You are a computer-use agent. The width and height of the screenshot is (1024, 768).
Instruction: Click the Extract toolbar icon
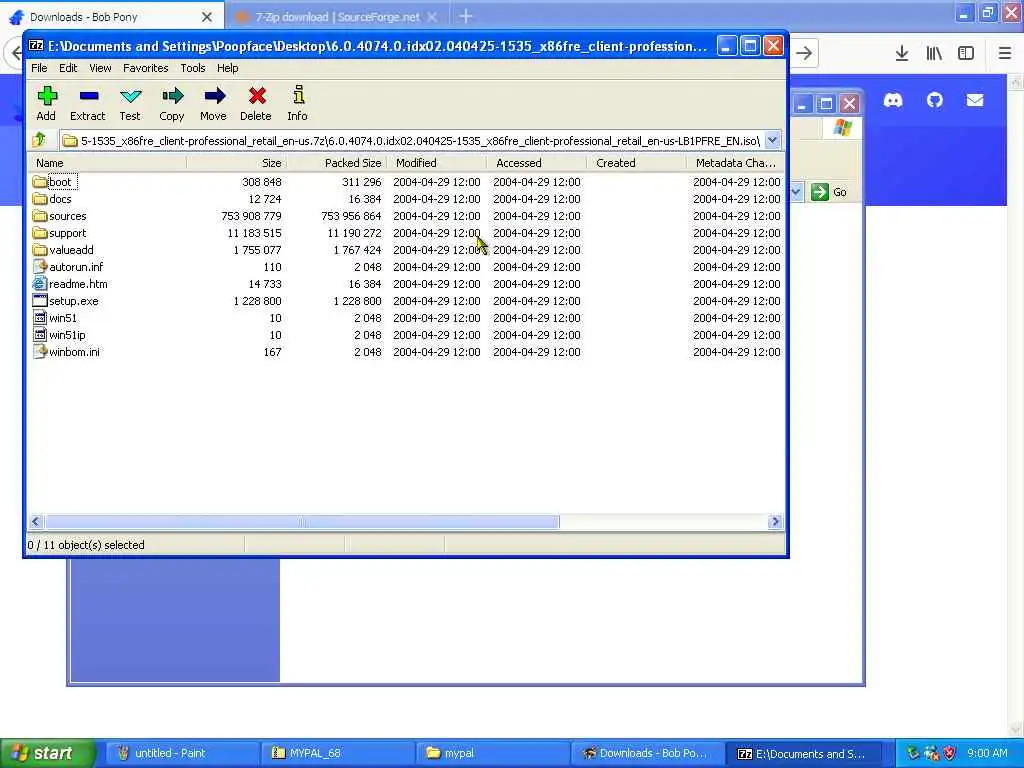point(88,104)
